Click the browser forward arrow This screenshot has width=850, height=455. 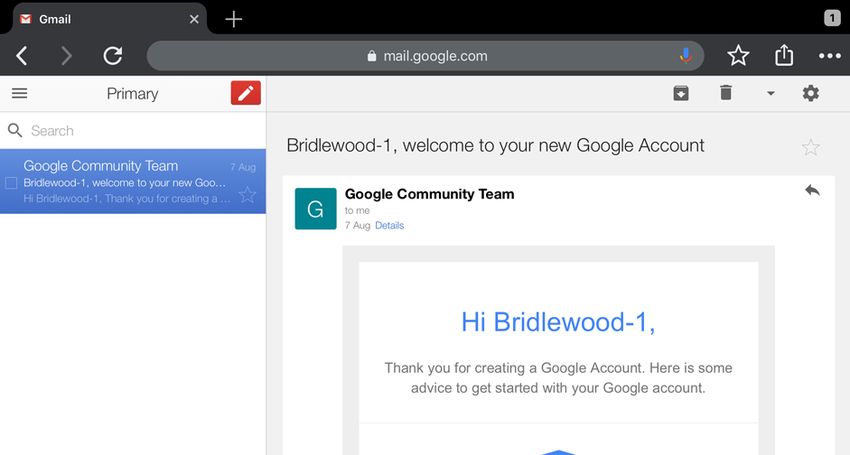(x=66, y=56)
